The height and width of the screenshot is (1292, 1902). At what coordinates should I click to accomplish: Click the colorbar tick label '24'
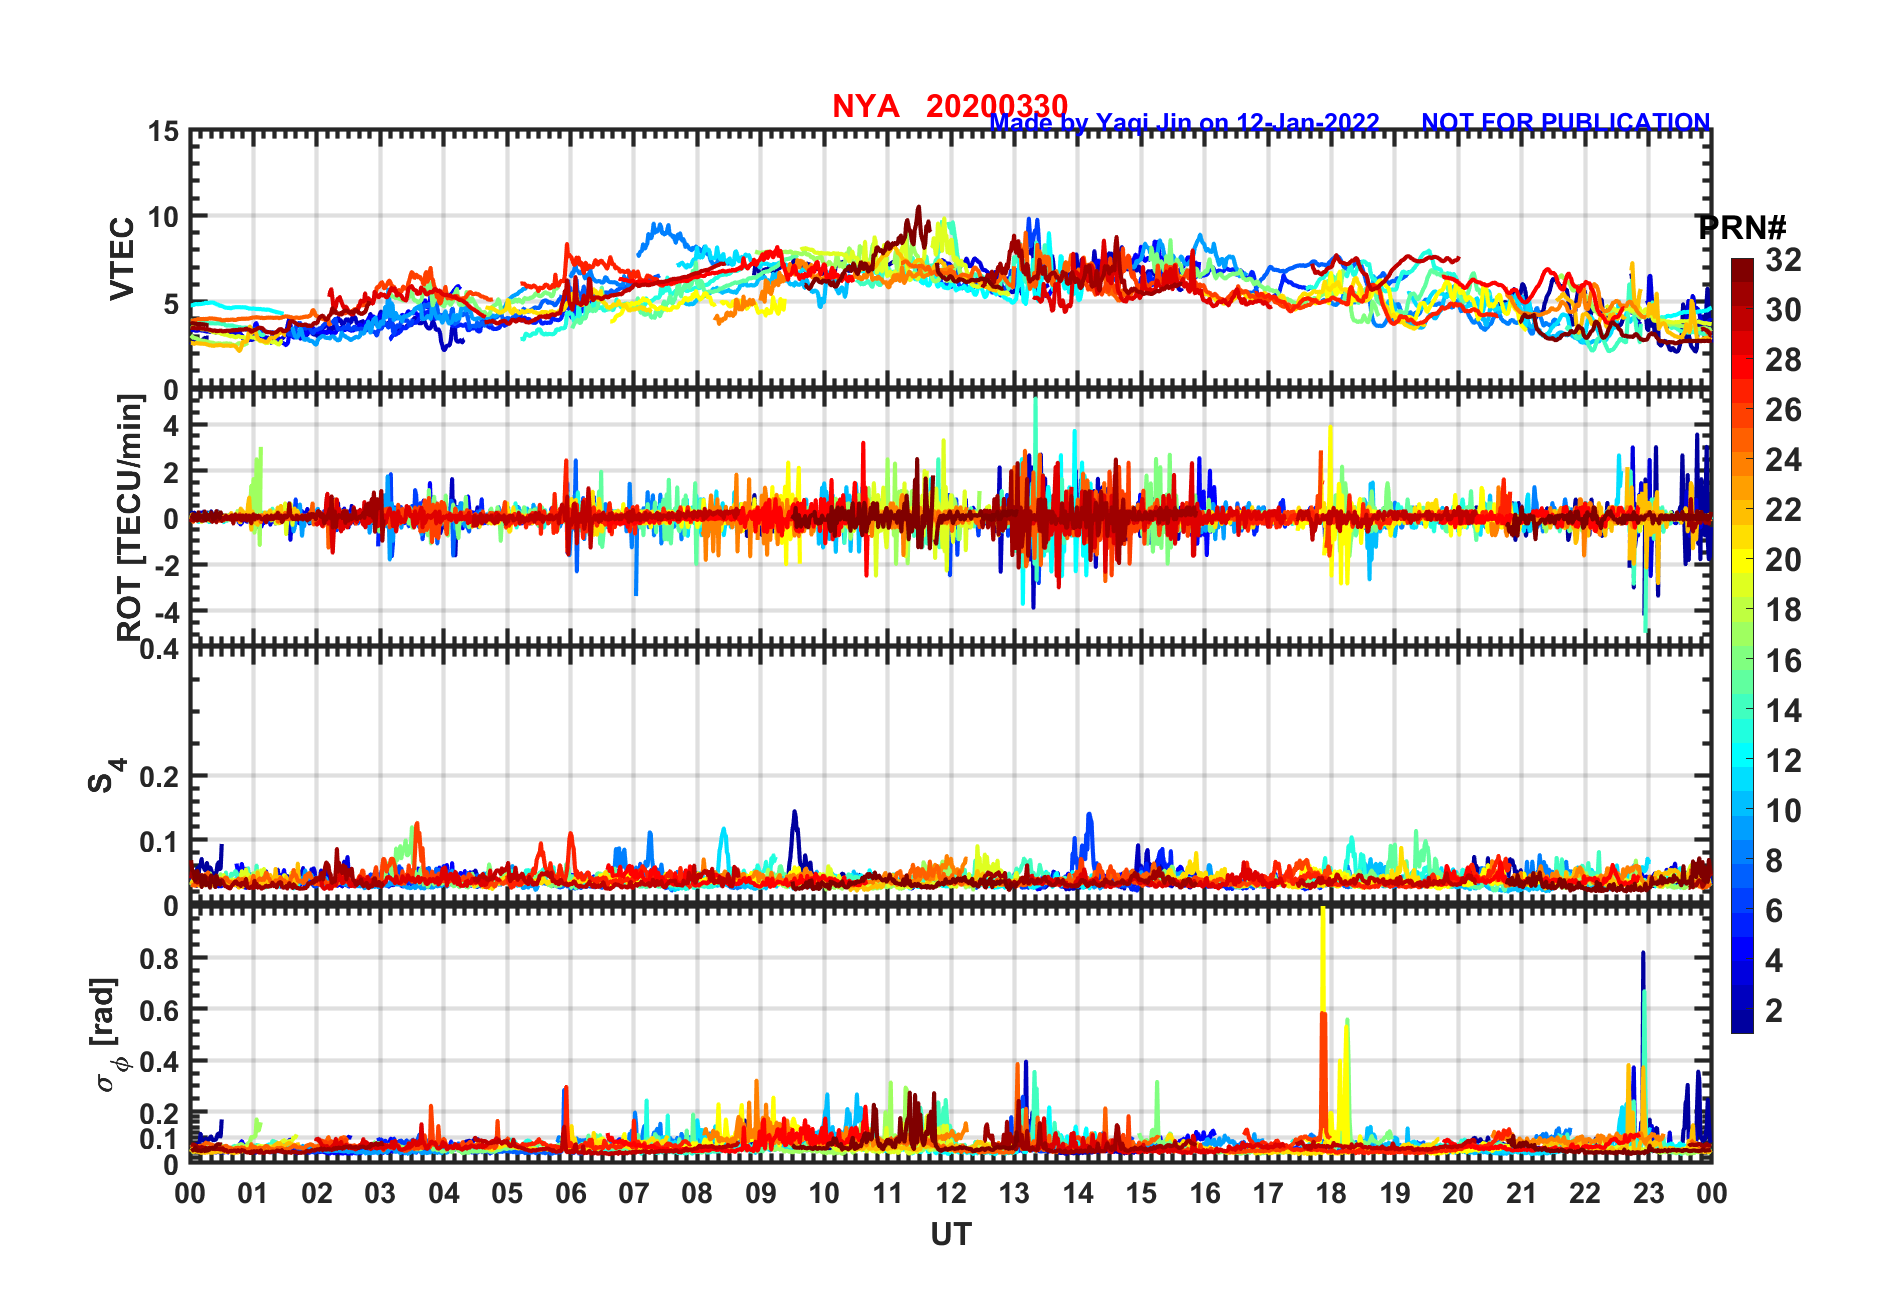pos(1783,460)
